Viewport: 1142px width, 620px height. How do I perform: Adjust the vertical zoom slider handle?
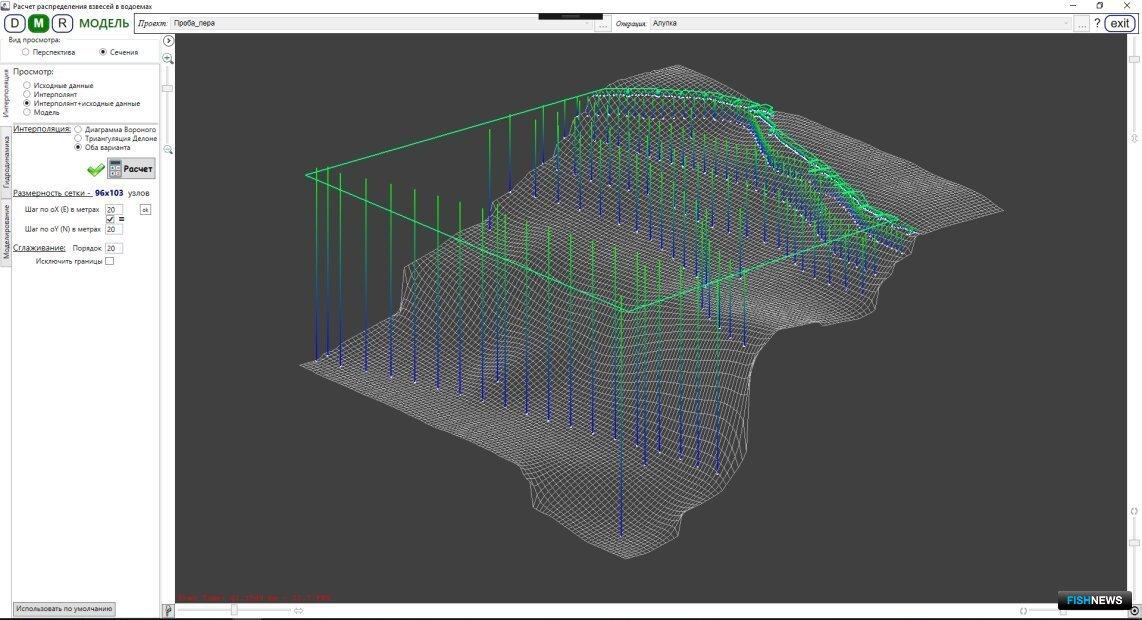168,88
